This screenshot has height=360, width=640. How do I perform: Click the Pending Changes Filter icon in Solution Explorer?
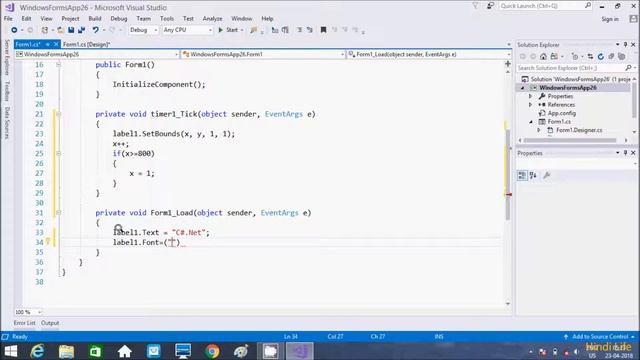(x=575, y=56)
